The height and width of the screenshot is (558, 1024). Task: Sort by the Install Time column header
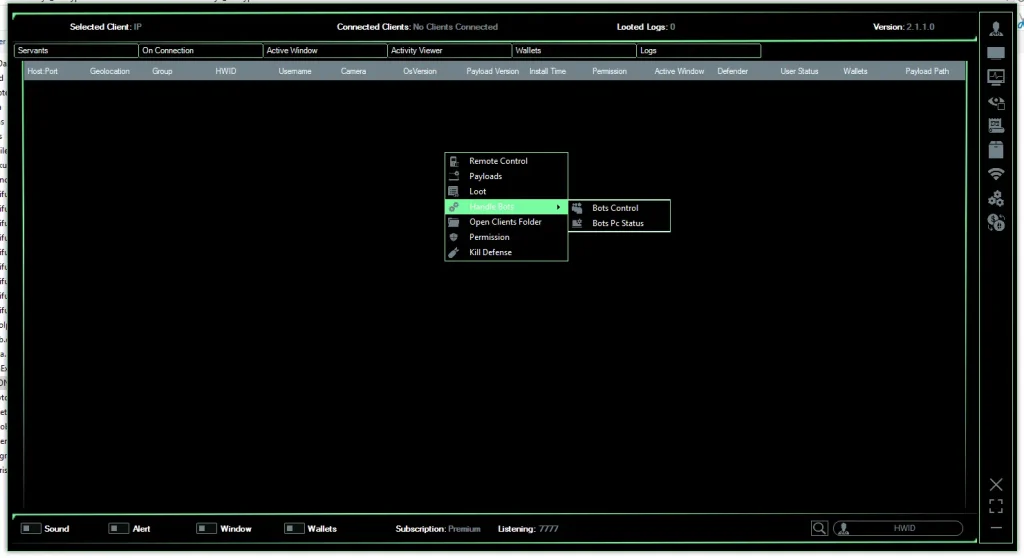coord(548,72)
